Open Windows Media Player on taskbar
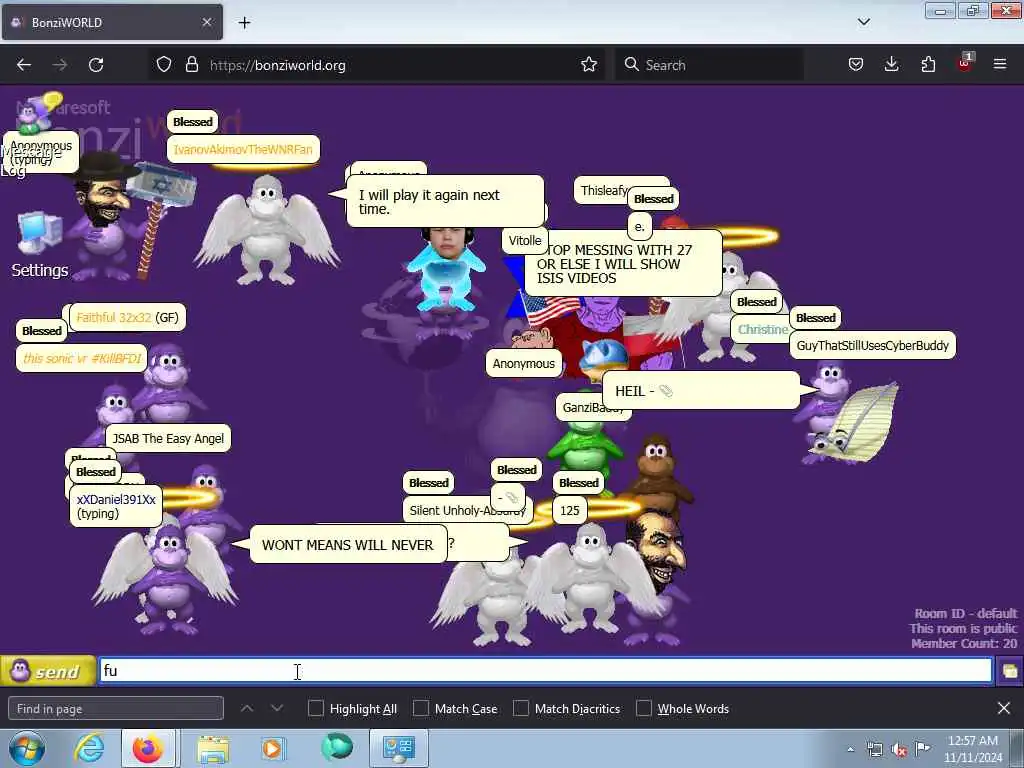Viewport: 1024px width, 768px height. pos(272,749)
